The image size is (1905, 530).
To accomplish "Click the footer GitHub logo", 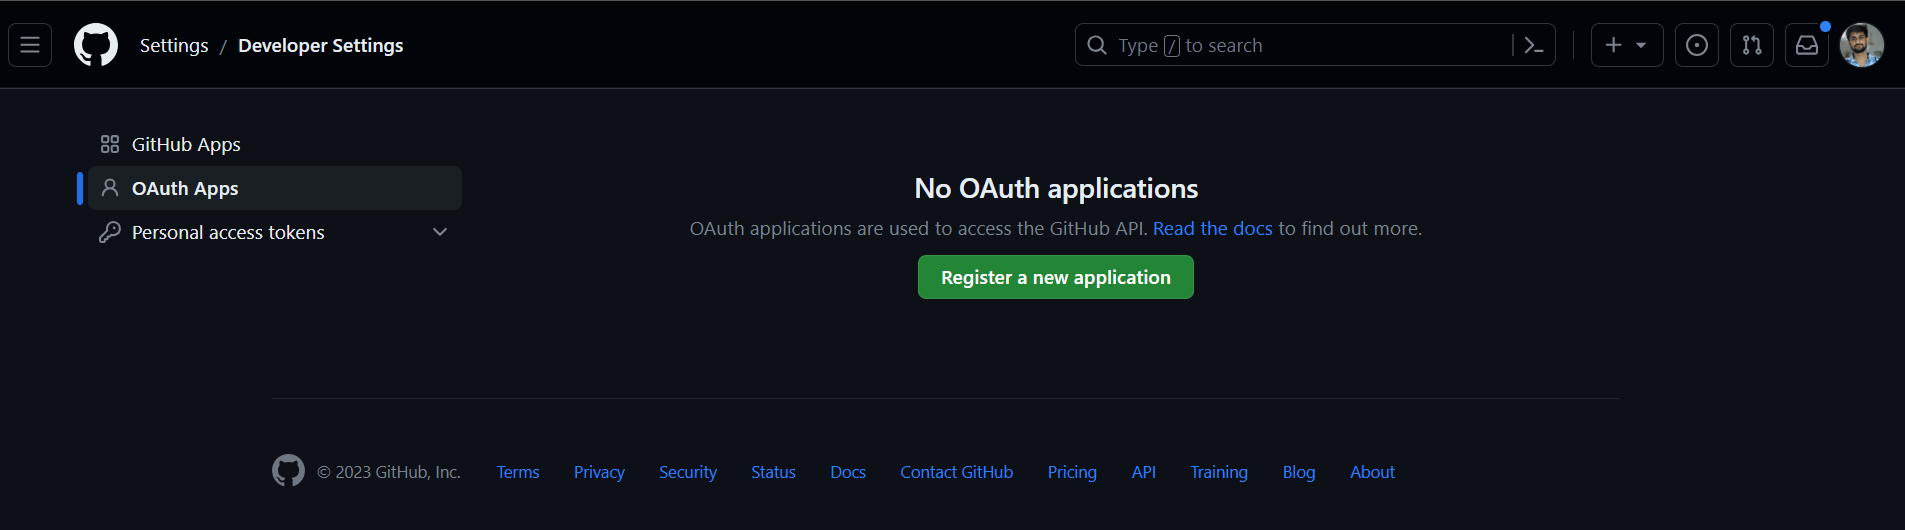I will (288, 470).
